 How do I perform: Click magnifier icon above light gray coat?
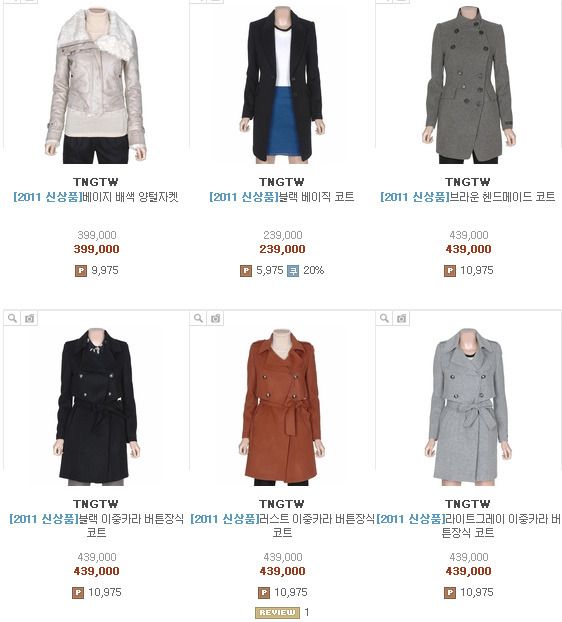tap(384, 318)
